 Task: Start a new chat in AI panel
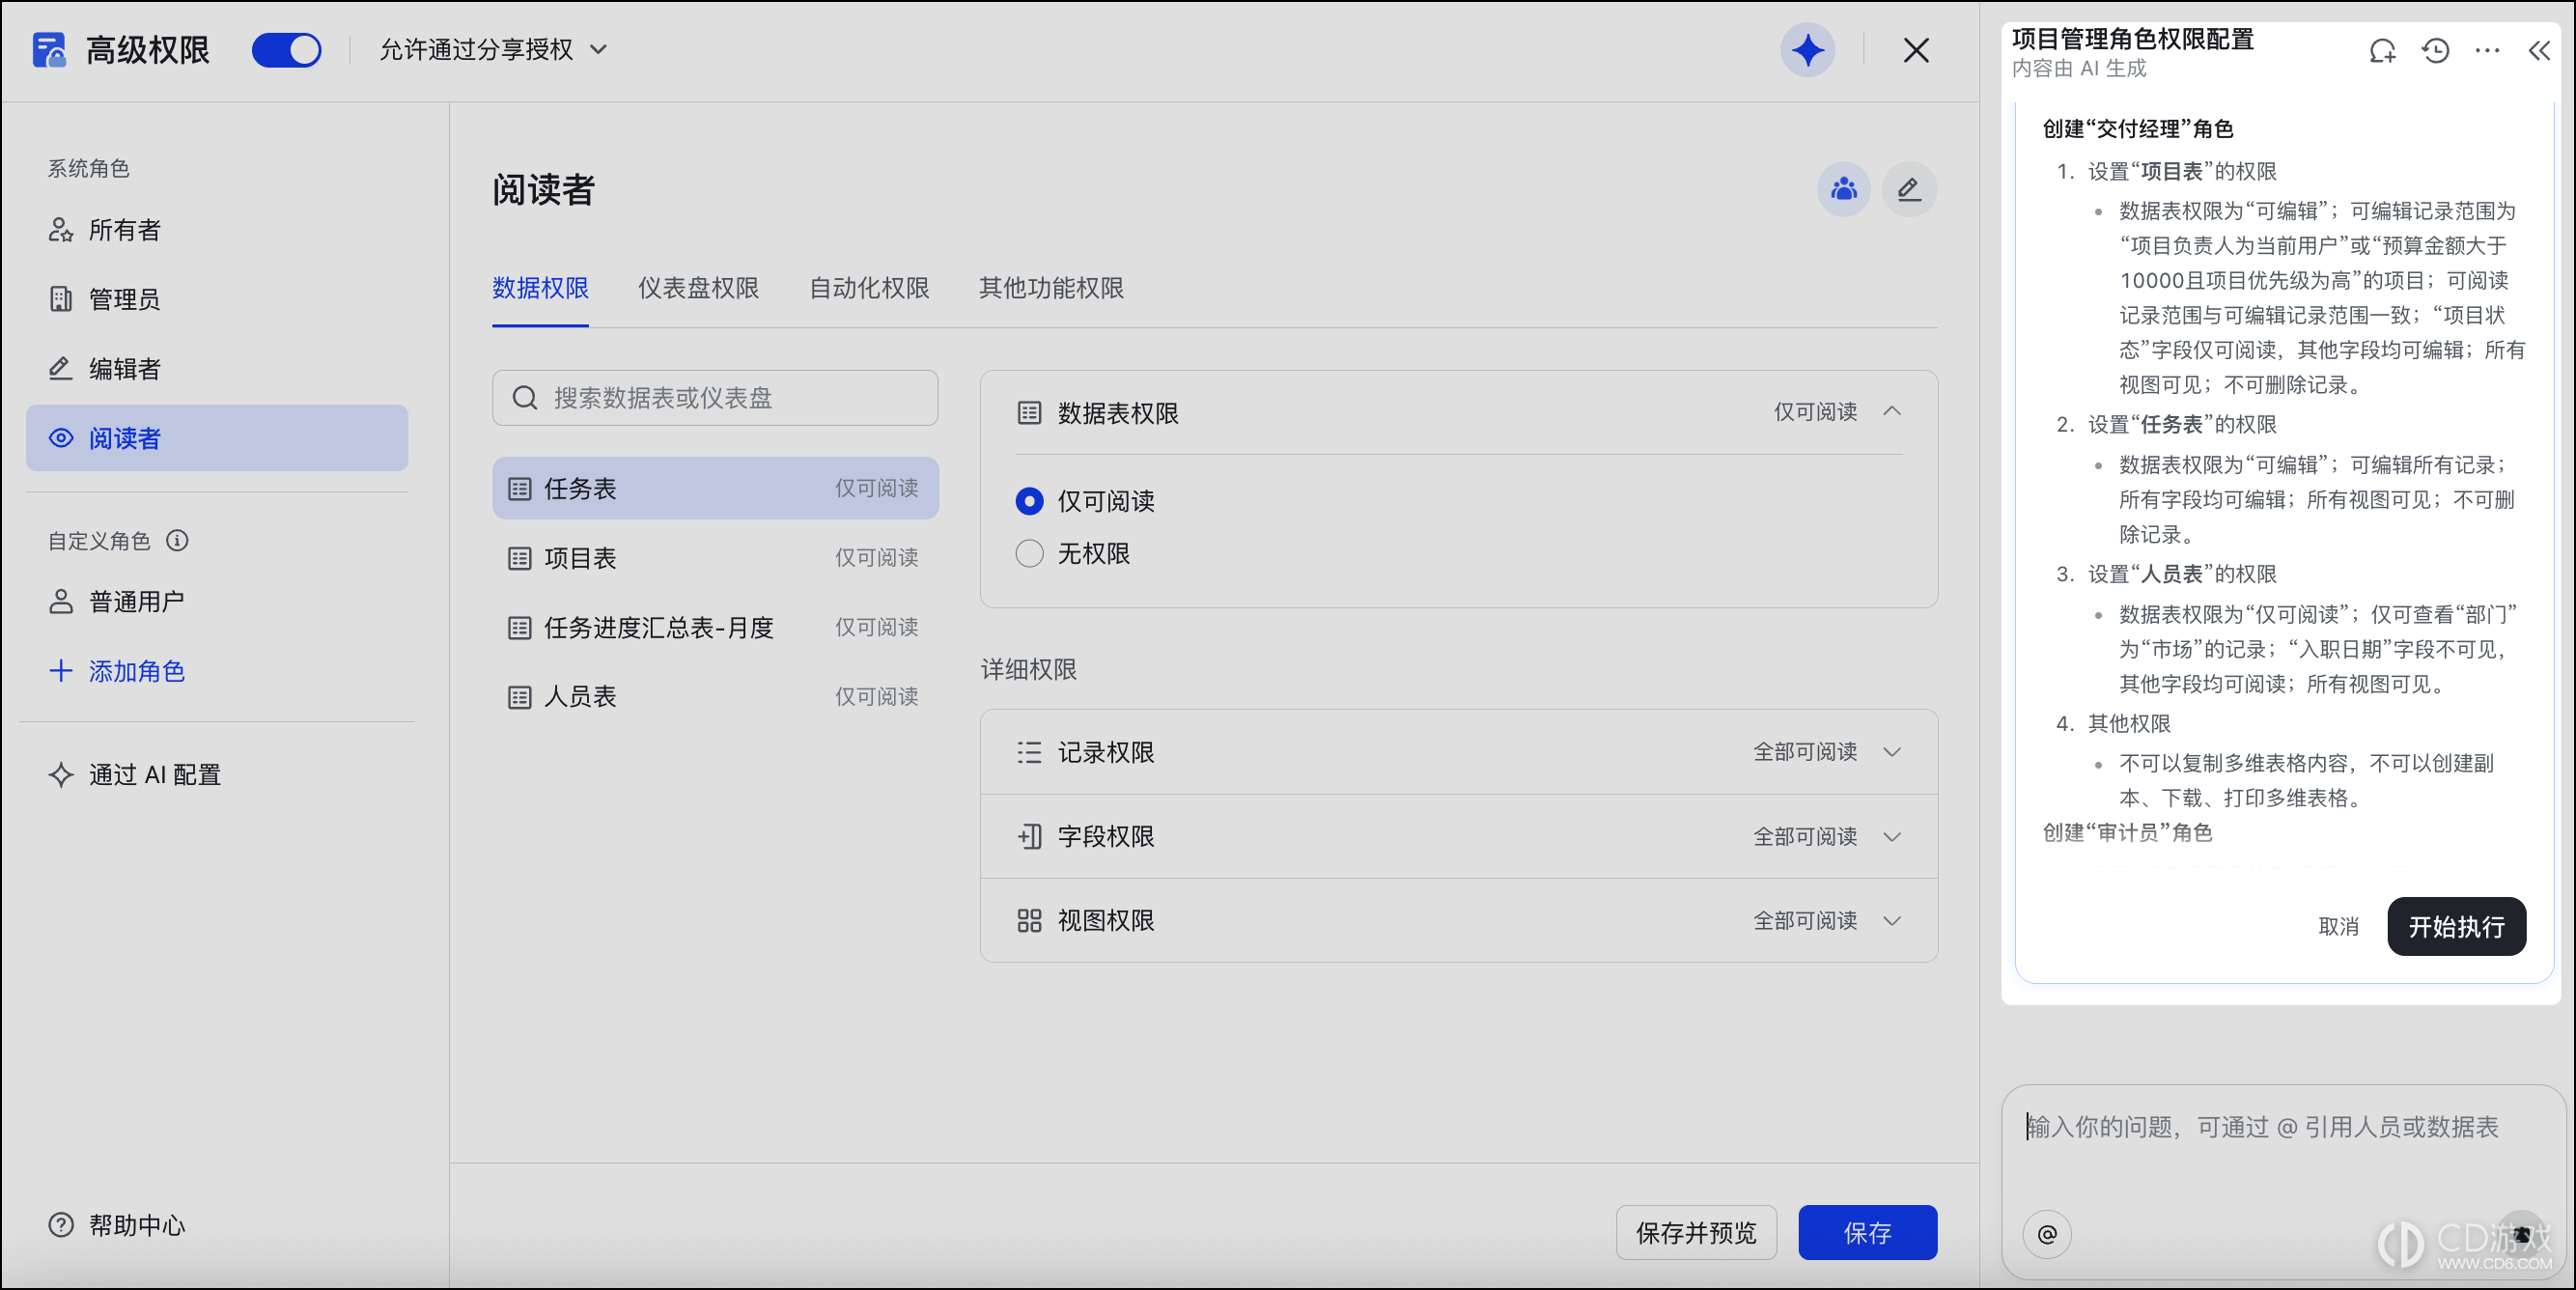pos(2383,51)
